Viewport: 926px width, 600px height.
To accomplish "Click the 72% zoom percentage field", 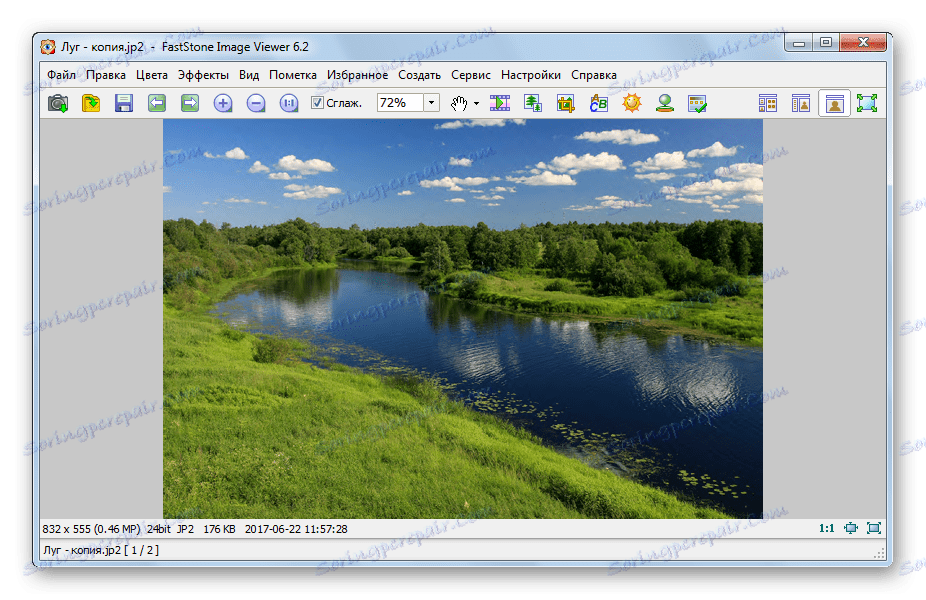I will point(400,103).
